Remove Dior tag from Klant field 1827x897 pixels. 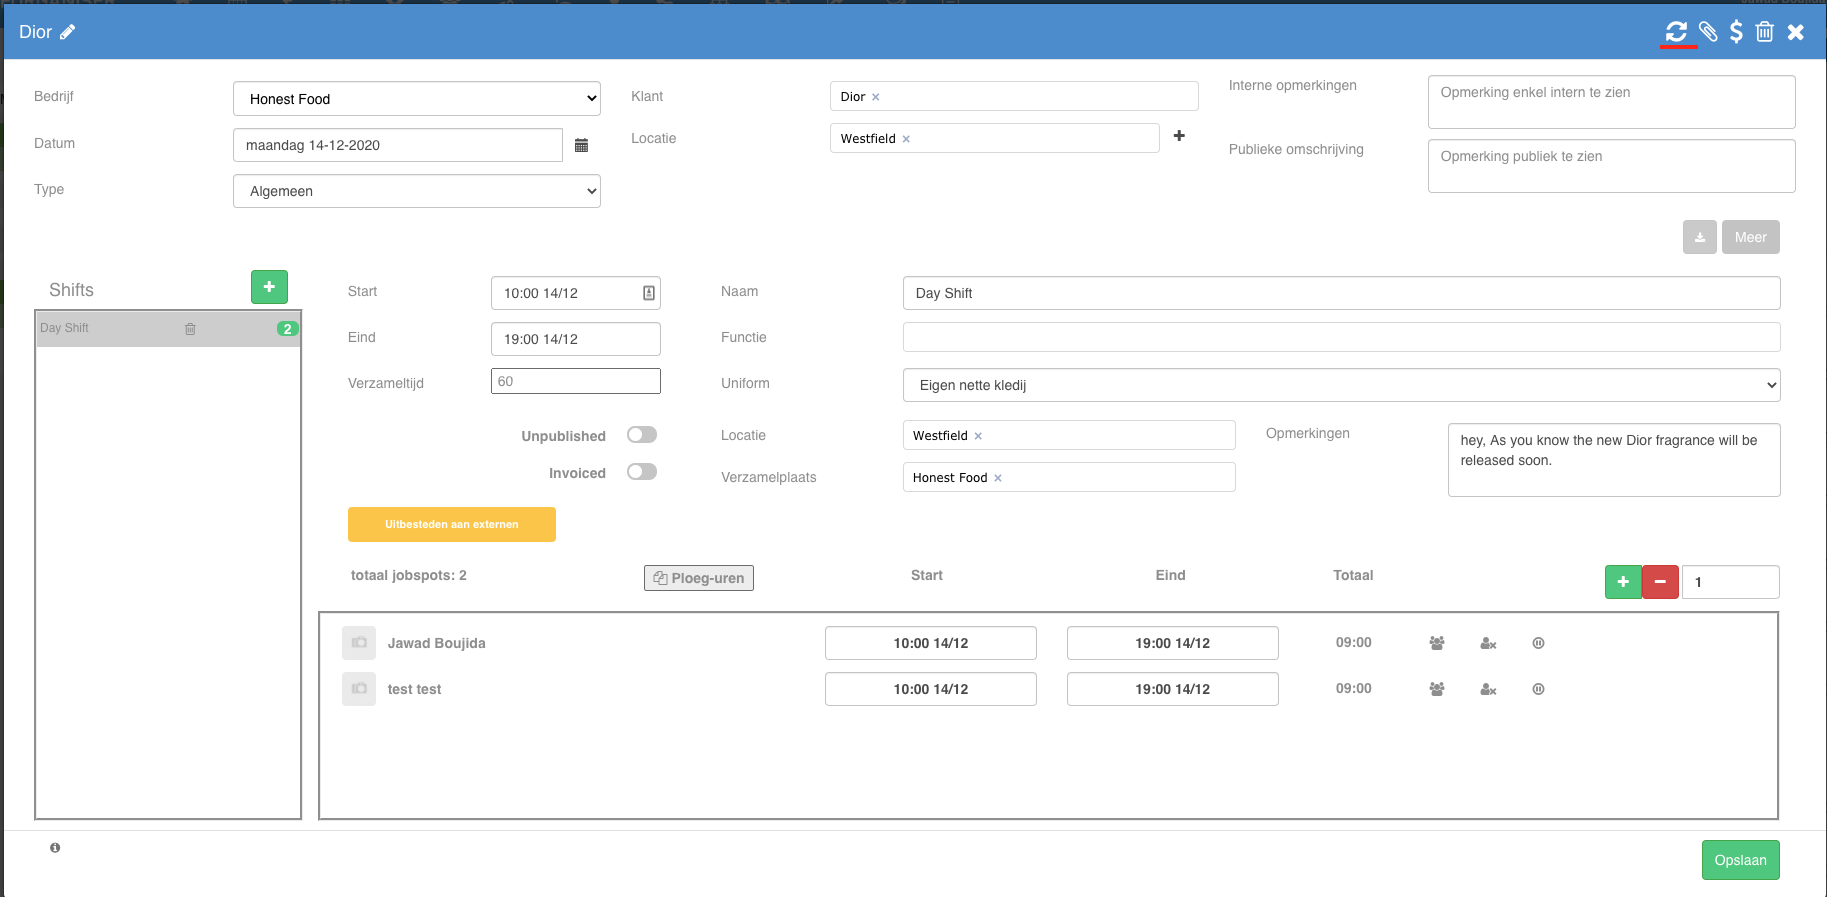click(x=876, y=97)
